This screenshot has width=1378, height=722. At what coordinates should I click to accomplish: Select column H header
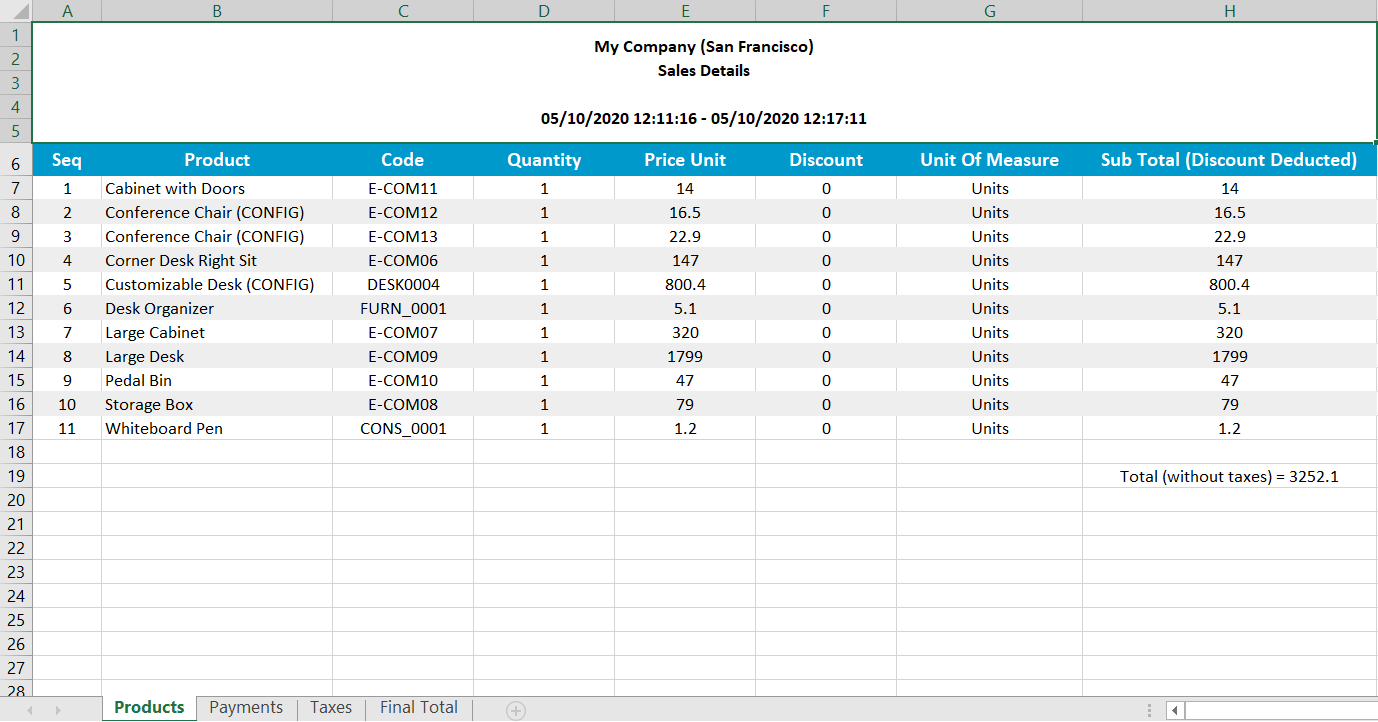(x=1229, y=11)
